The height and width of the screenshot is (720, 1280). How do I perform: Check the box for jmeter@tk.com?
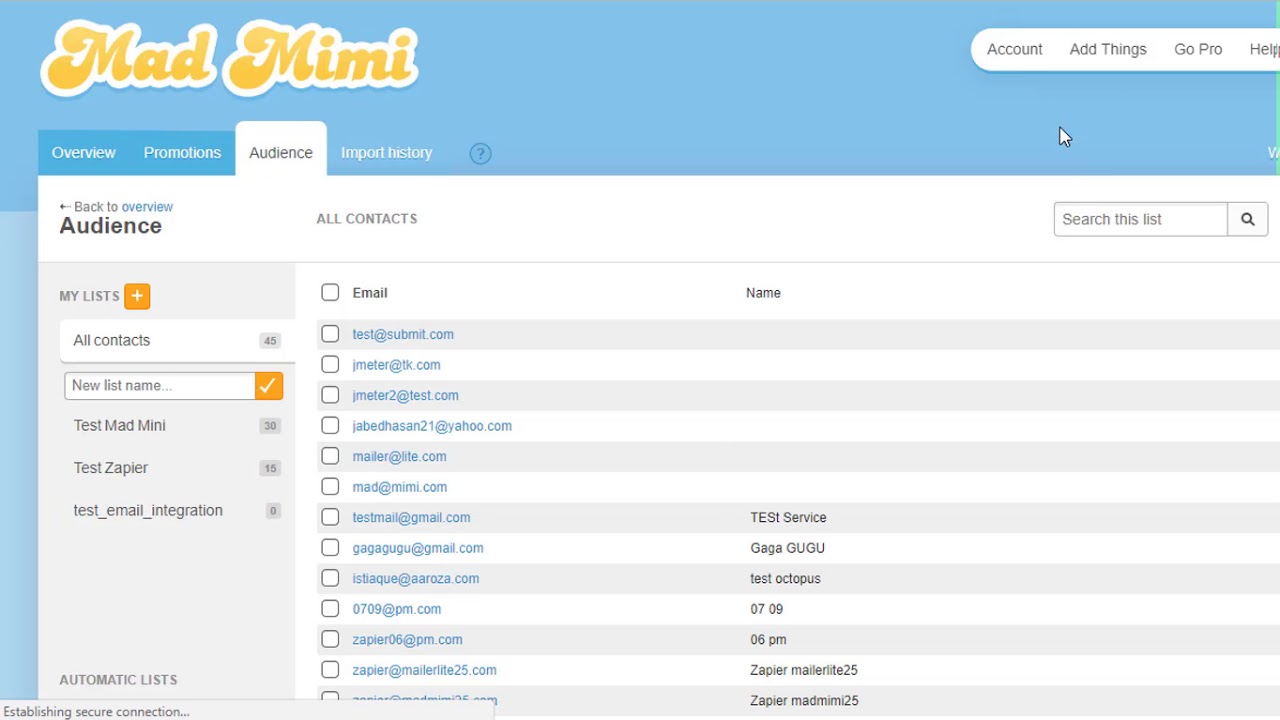[330, 364]
